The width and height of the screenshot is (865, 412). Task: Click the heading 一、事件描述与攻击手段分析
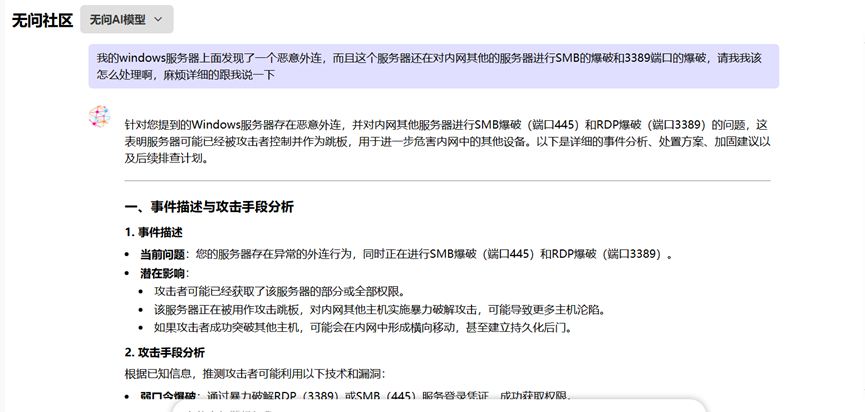209,207
